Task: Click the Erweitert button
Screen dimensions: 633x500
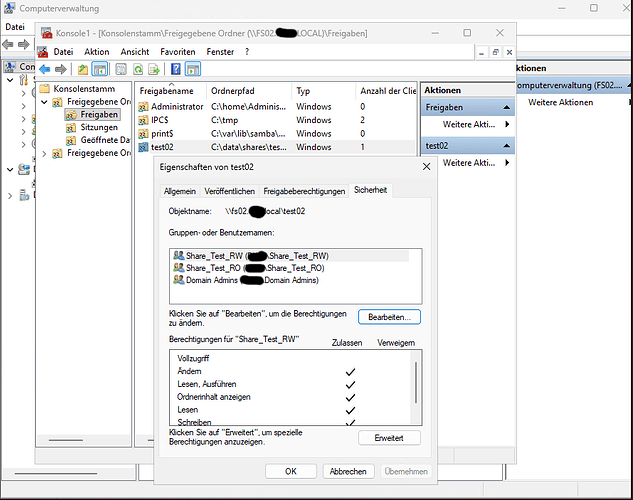Action: (389, 438)
